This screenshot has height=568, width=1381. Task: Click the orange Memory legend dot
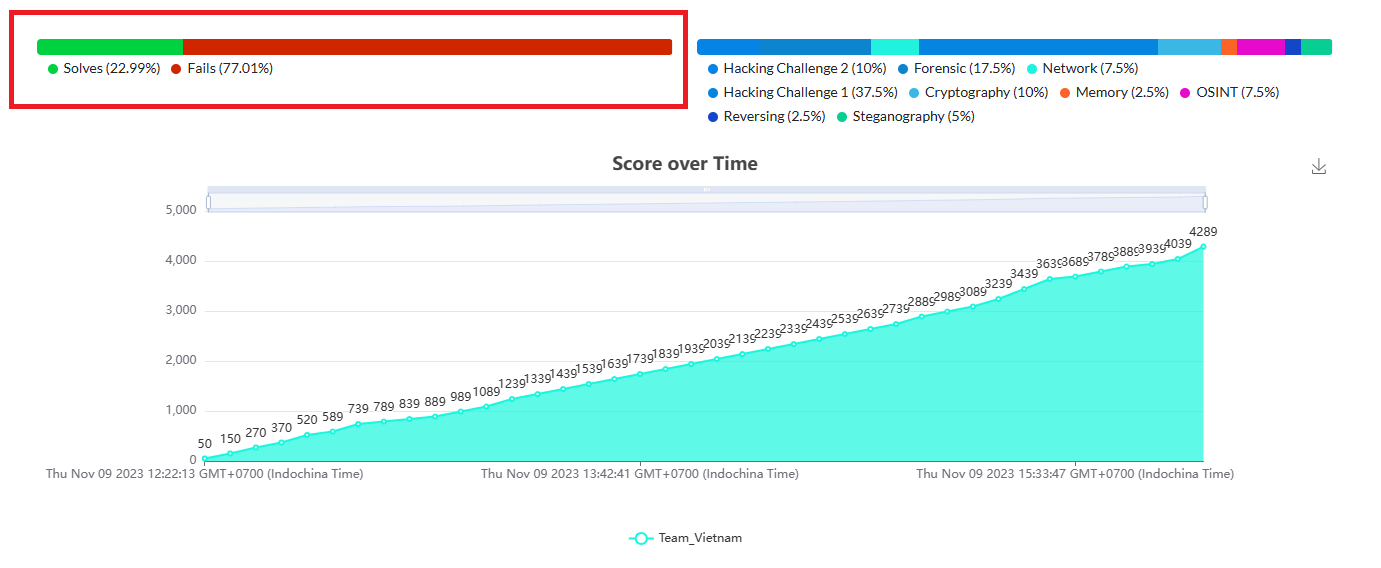click(1065, 93)
